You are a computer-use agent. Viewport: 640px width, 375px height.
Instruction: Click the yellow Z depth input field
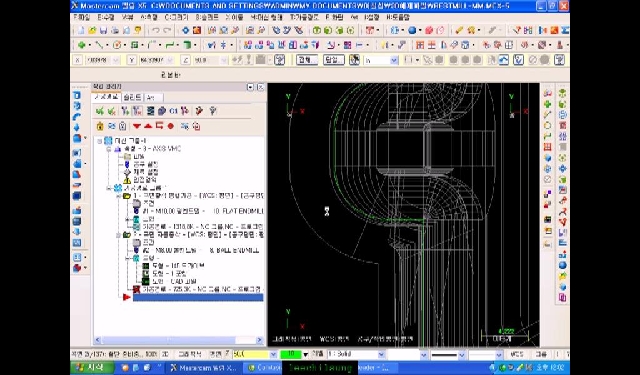coord(251,354)
